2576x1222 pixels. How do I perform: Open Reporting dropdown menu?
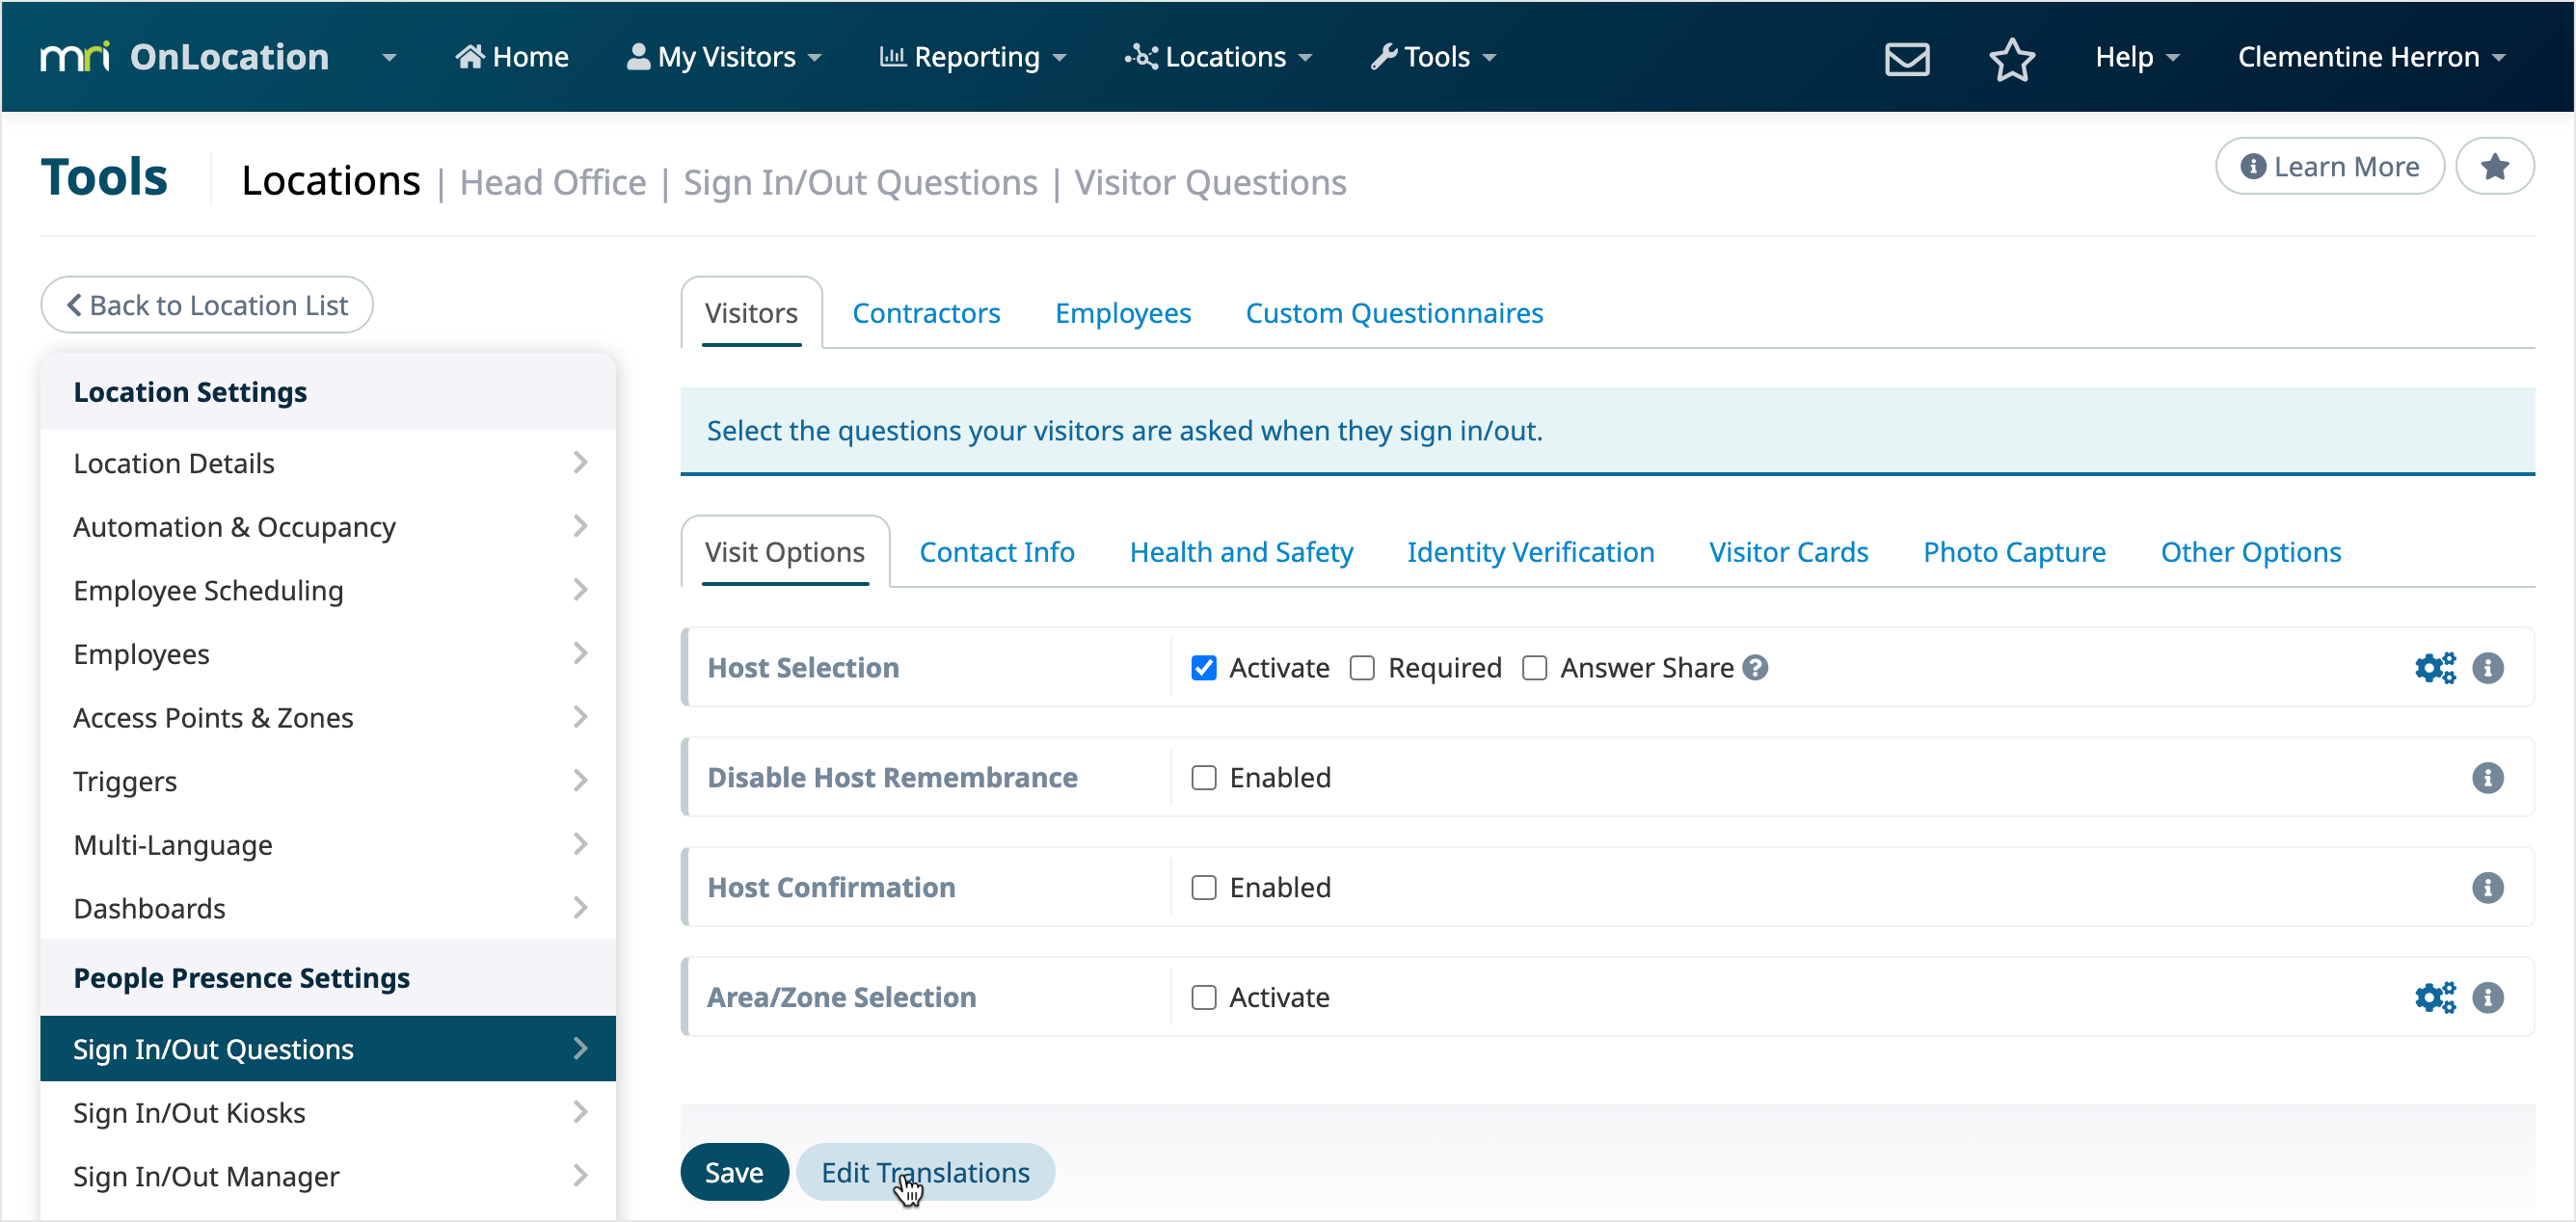pos(972,57)
